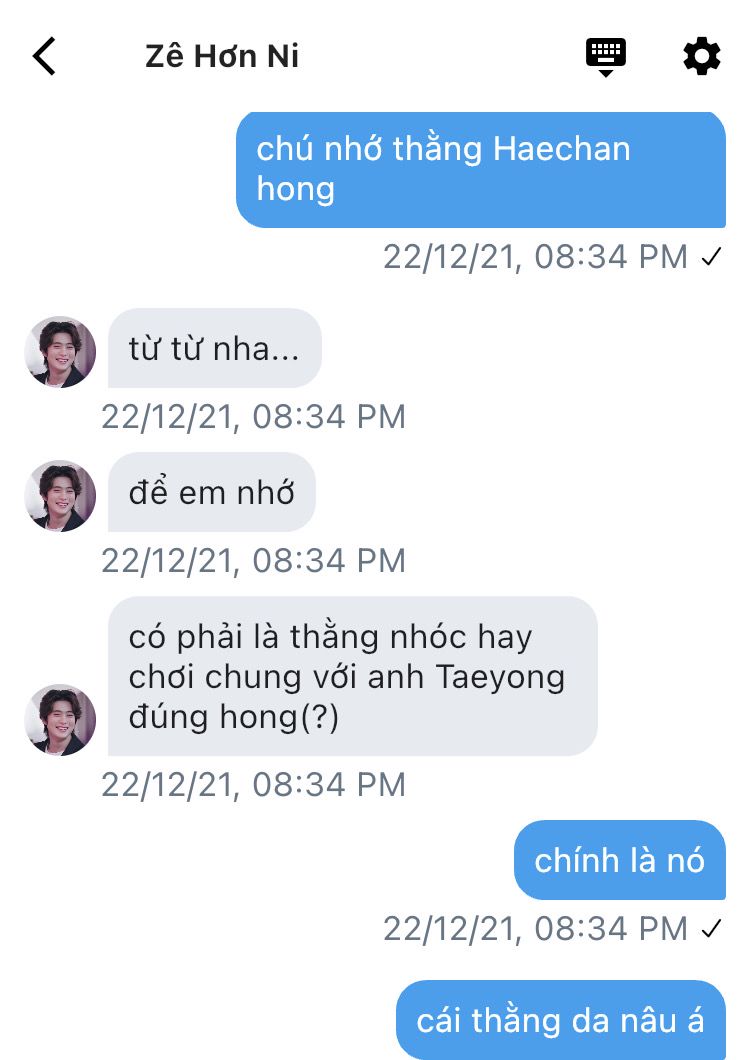This screenshot has width=750, height=1060.
Task: Select the 'chú nhớ thằng Haechan hong' bubble
Action: pos(481,170)
